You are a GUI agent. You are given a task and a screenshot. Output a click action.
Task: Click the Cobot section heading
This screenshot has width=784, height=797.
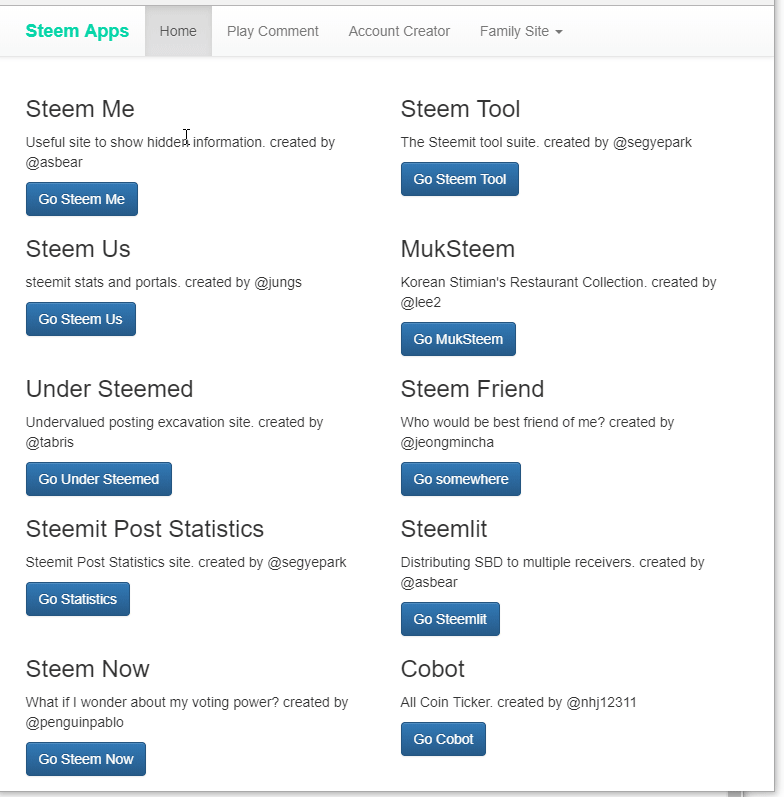point(432,669)
